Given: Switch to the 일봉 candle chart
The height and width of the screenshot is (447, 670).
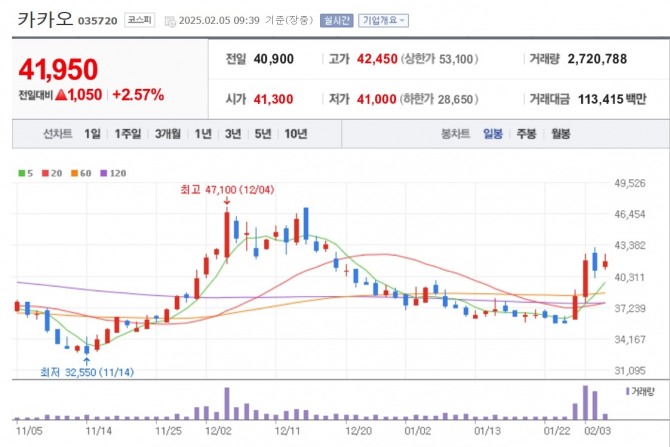Looking at the screenshot, I should pos(493,134).
